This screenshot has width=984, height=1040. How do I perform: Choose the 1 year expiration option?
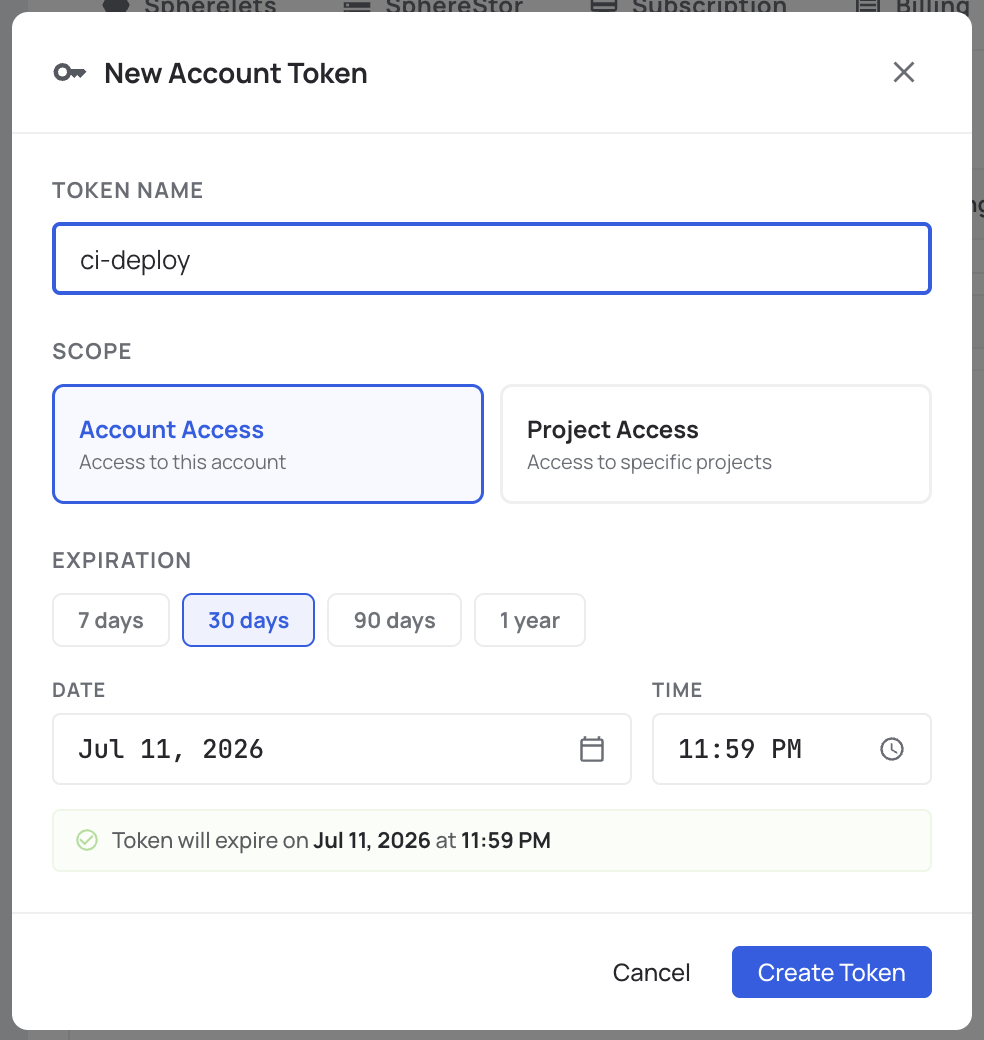[x=530, y=620]
